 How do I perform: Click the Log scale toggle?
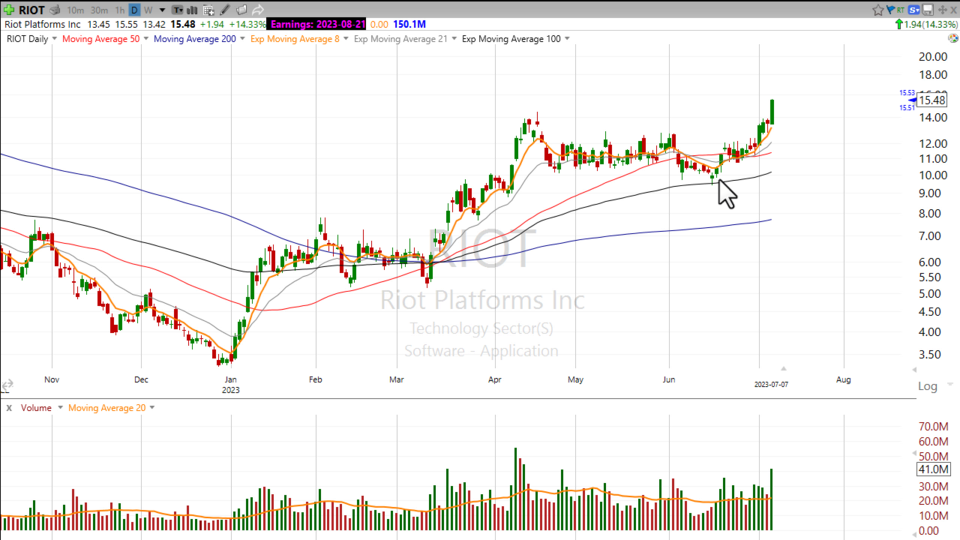(x=927, y=386)
